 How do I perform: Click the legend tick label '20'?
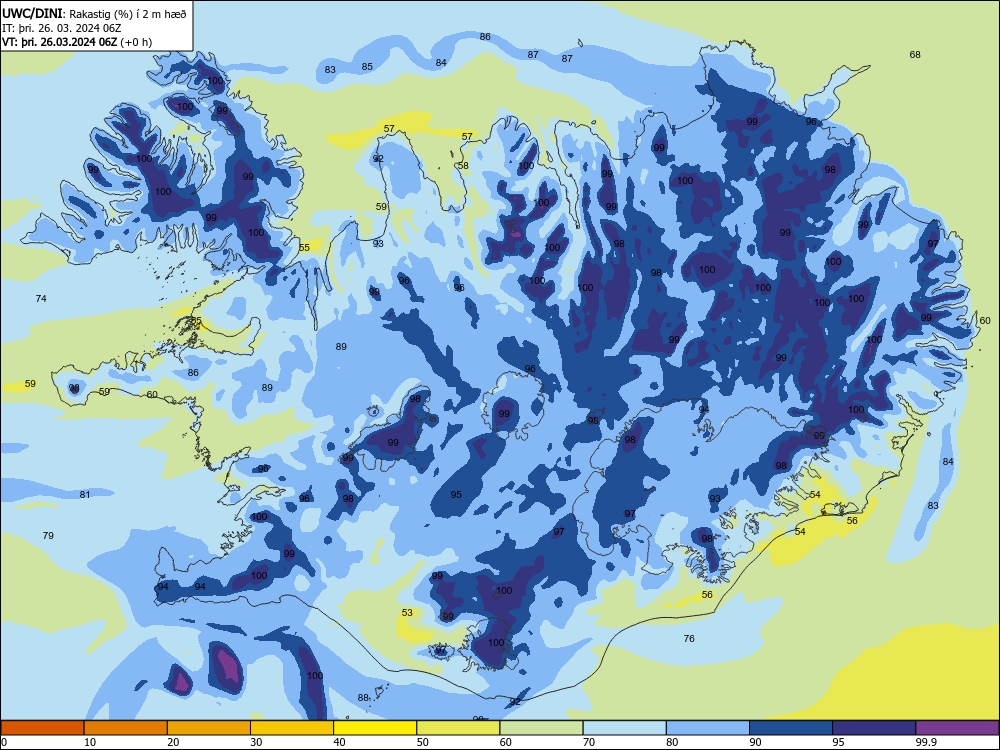(x=173, y=742)
